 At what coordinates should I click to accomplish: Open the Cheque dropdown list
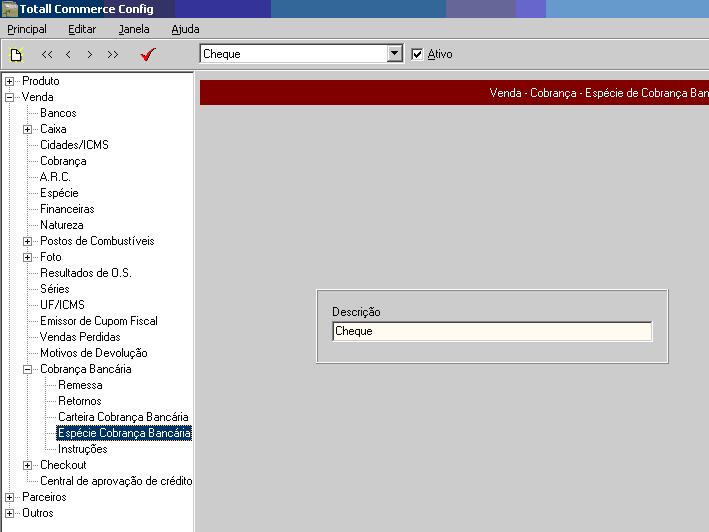(394, 54)
